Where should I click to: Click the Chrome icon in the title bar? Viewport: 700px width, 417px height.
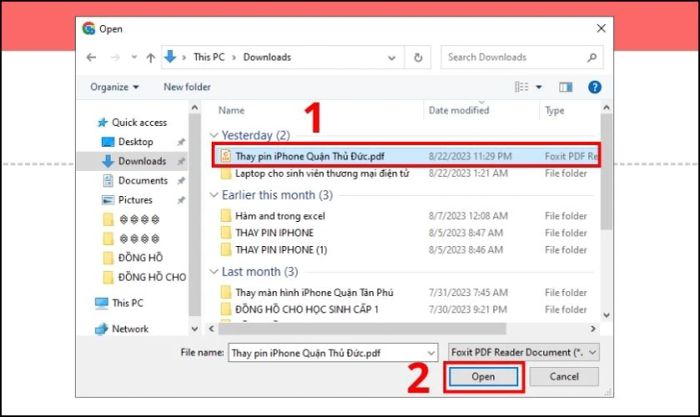(88, 29)
